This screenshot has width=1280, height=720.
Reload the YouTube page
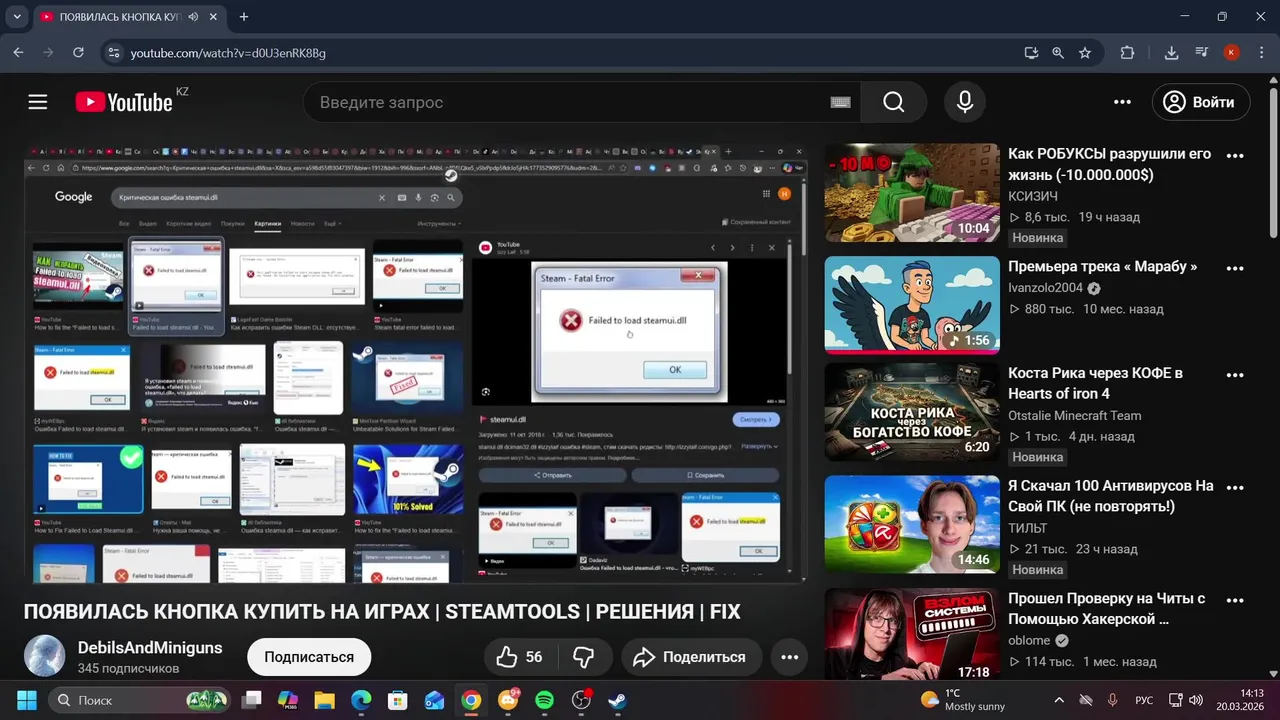pos(78,52)
